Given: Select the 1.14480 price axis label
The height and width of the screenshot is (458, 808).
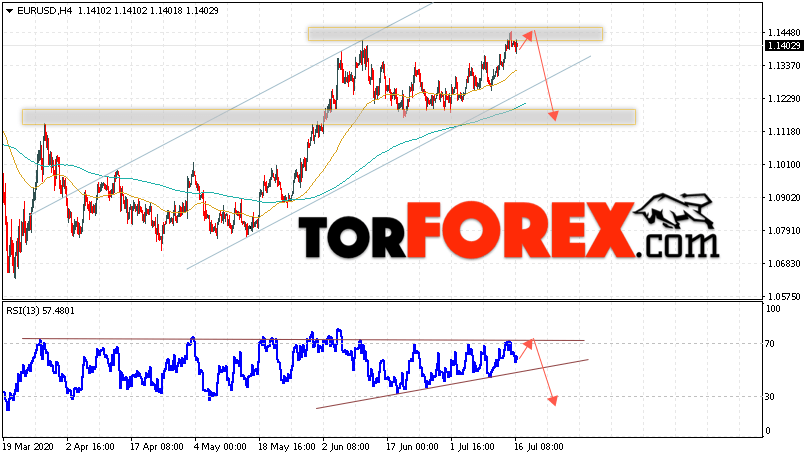Looking at the screenshot, I should (784, 33).
